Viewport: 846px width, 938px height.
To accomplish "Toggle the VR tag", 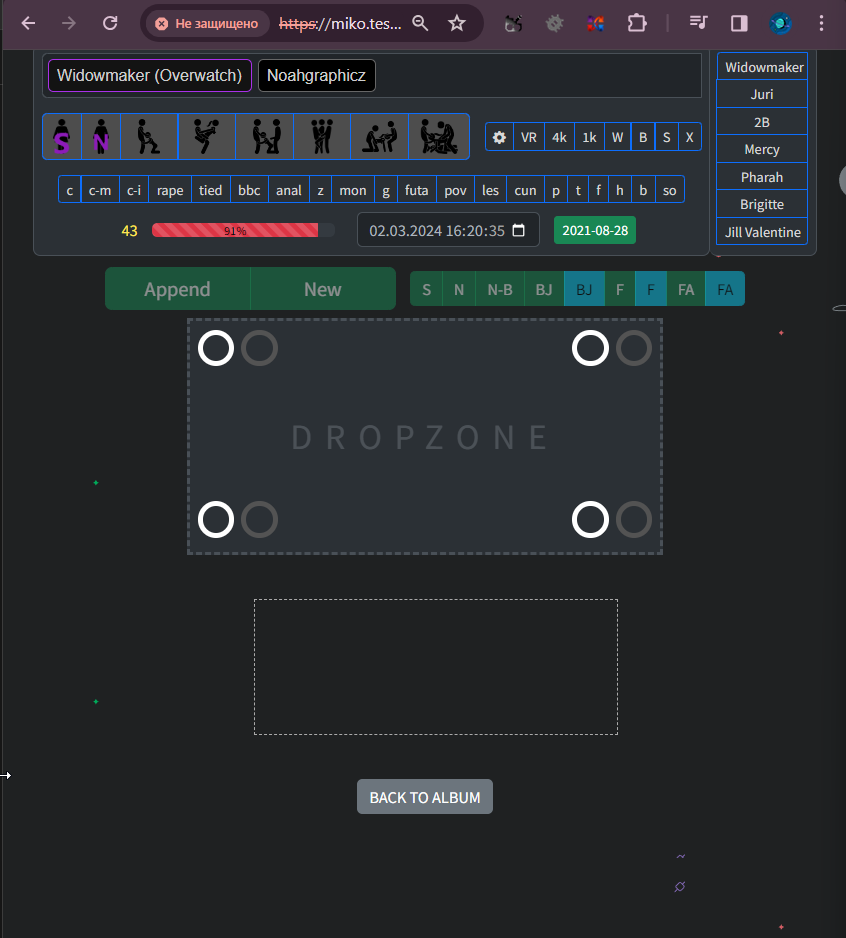I will pos(529,137).
